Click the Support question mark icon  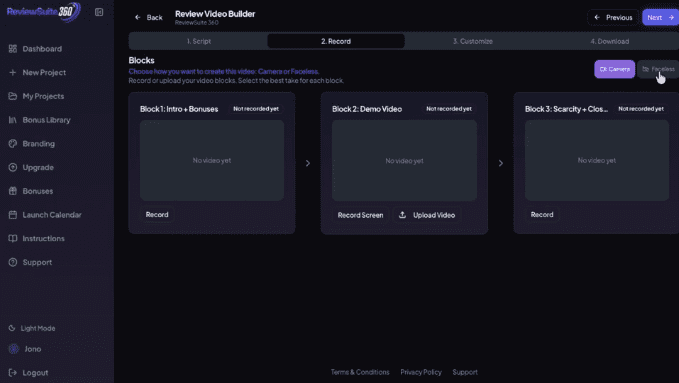click(13, 262)
